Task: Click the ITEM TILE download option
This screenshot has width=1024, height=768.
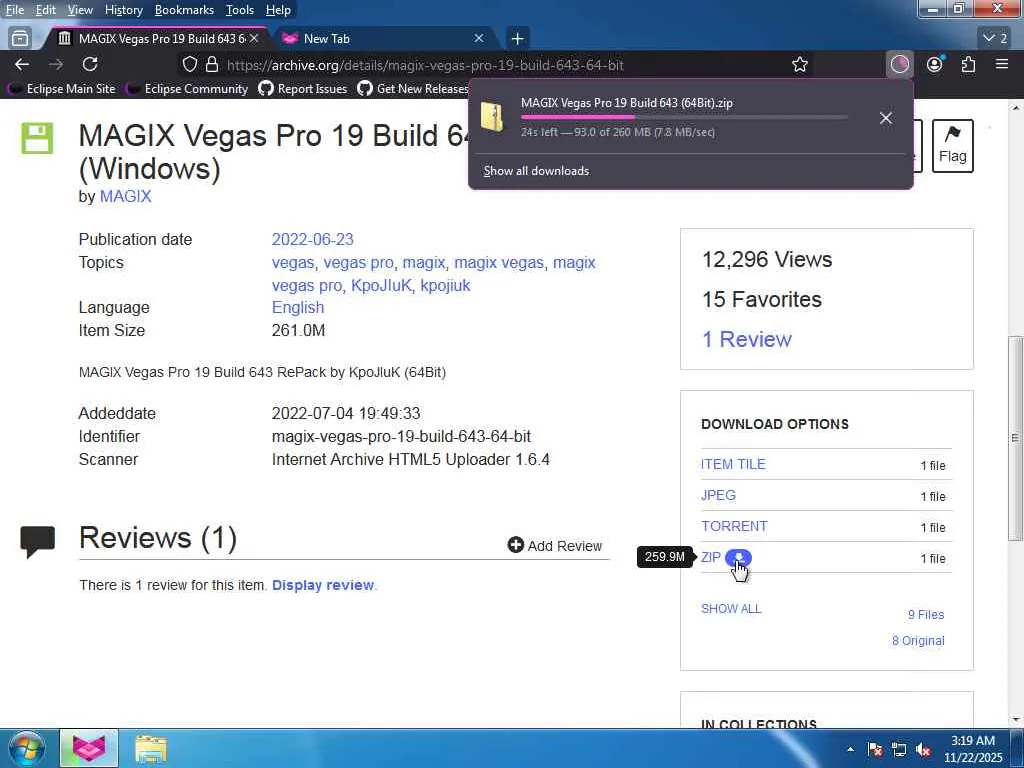Action: tap(733, 464)
